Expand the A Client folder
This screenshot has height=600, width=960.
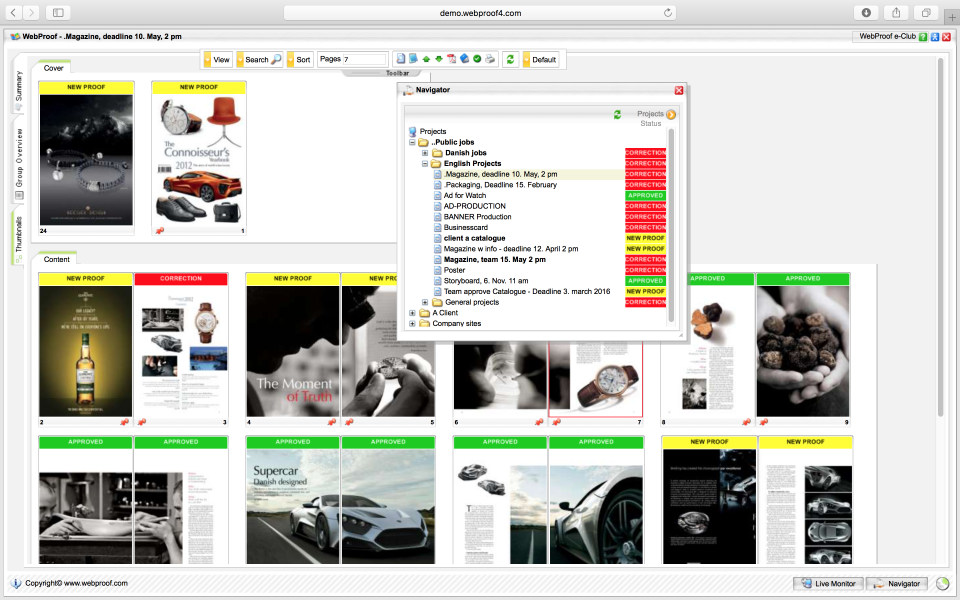pyautogui.click(x=413, y=313)
